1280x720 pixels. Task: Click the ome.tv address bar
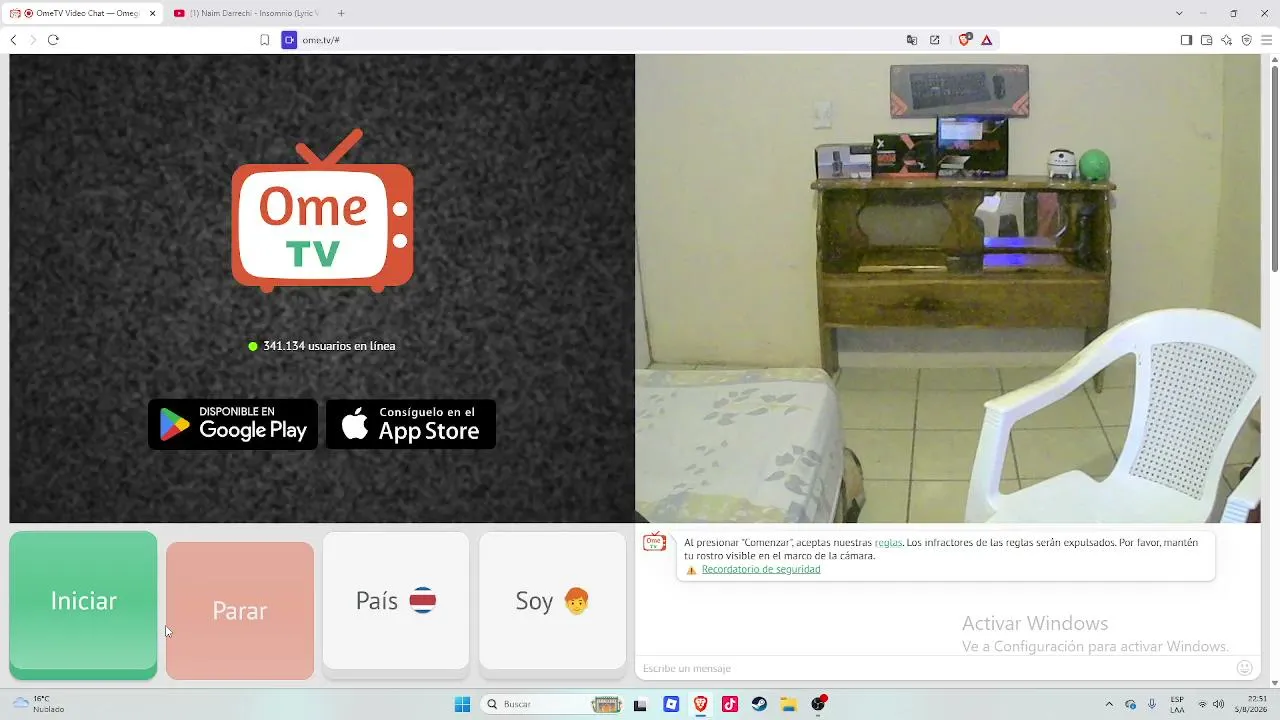tap(600, 40)
